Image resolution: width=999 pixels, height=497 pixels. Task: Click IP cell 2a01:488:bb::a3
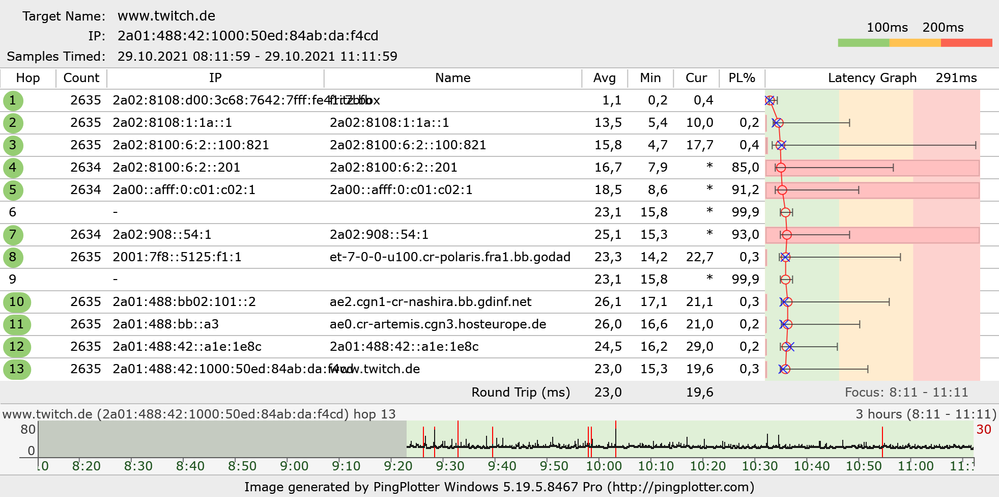[x=166, y=324]
